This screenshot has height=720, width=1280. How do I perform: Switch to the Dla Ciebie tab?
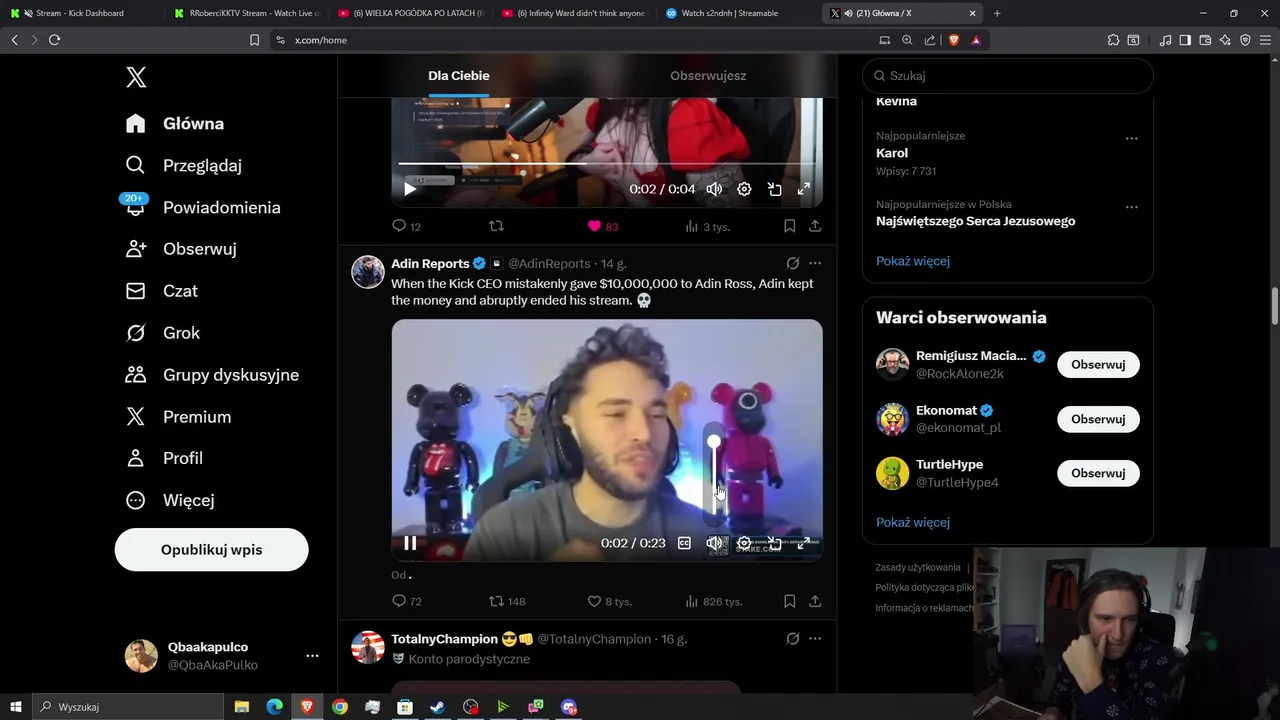(x=459, y=76)
